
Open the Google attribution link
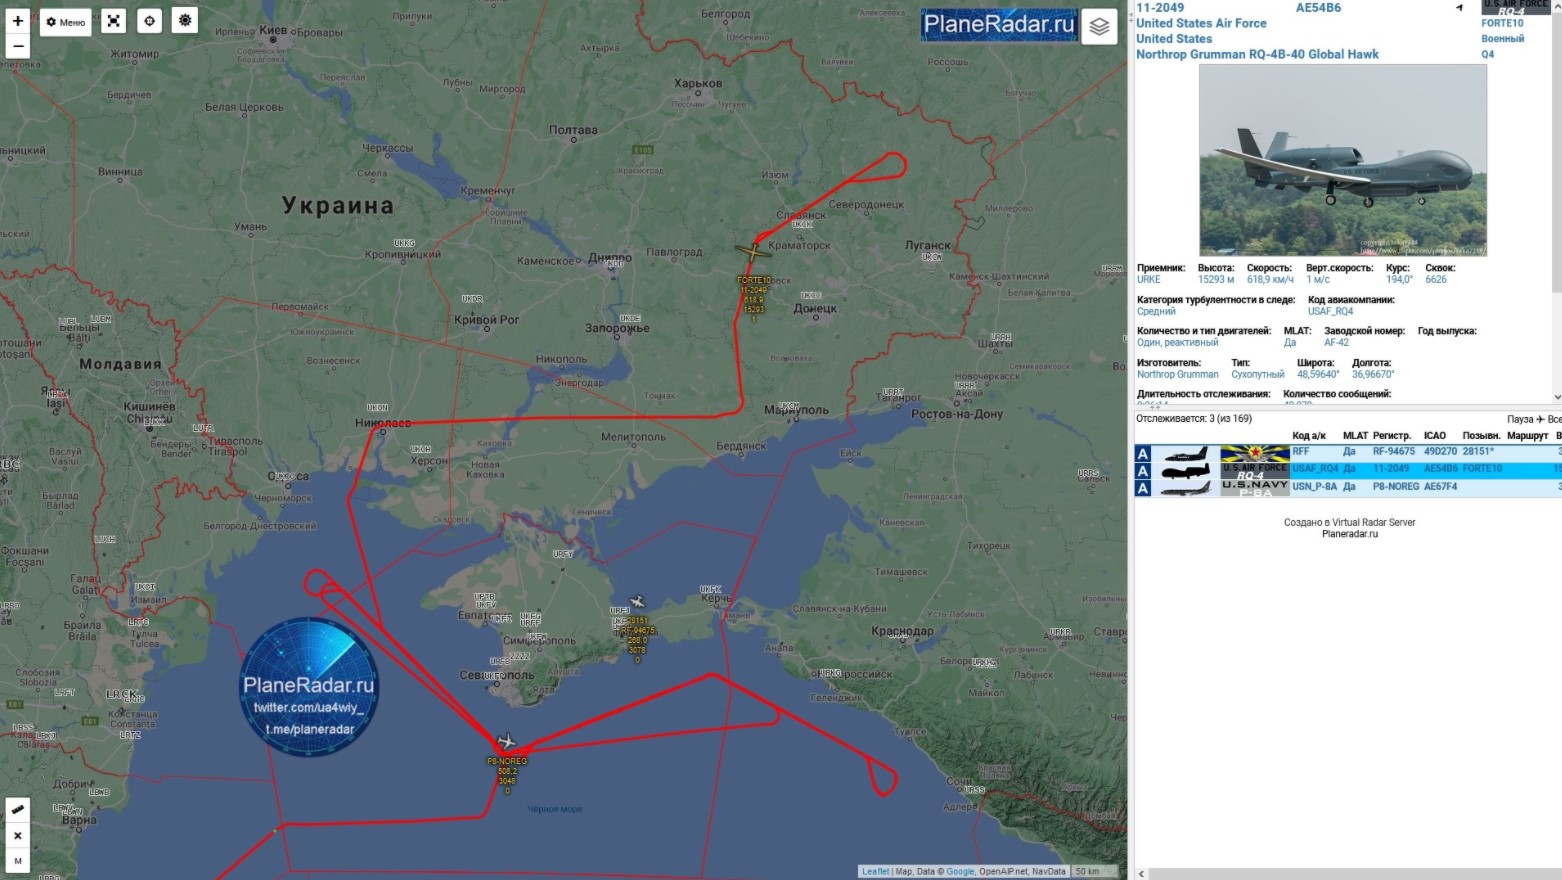point(960,872)
